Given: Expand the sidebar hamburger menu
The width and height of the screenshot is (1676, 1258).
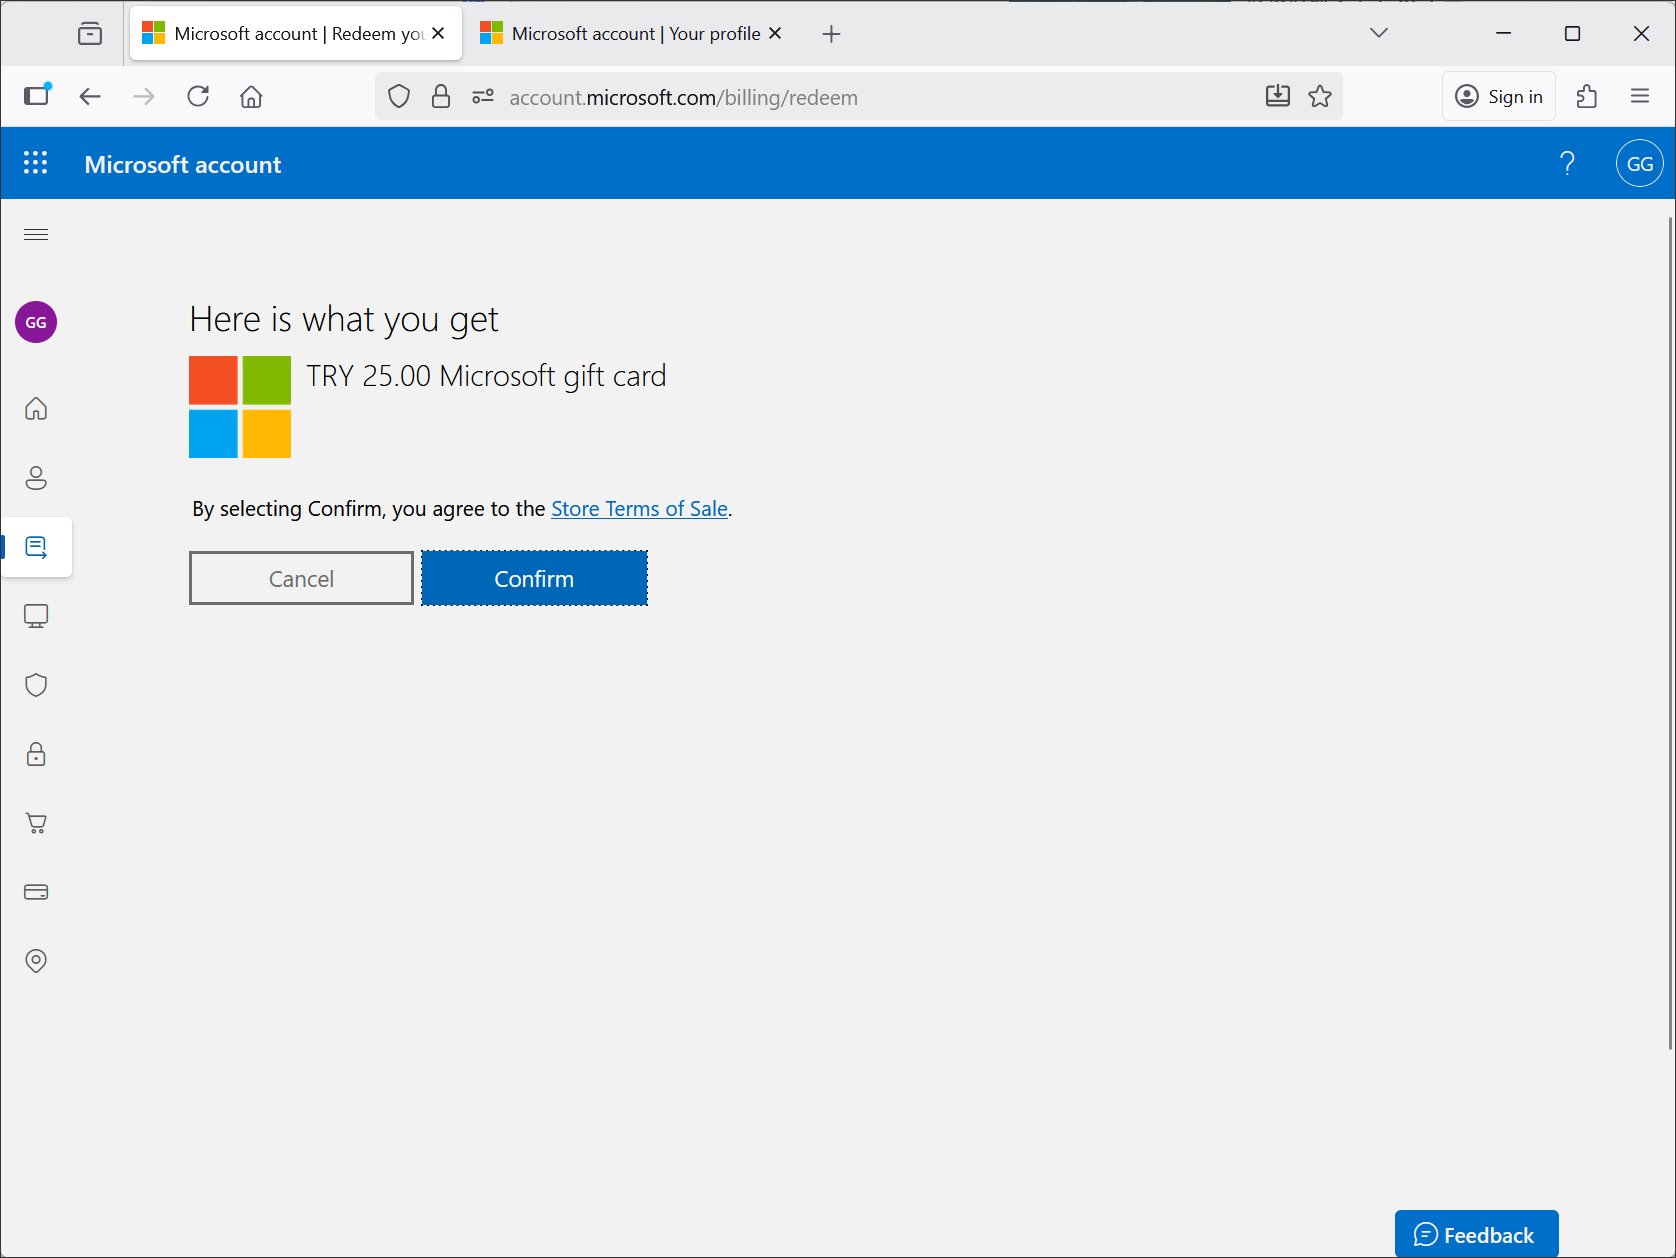Looking at the screenshot, I should [x=36, y=234].
